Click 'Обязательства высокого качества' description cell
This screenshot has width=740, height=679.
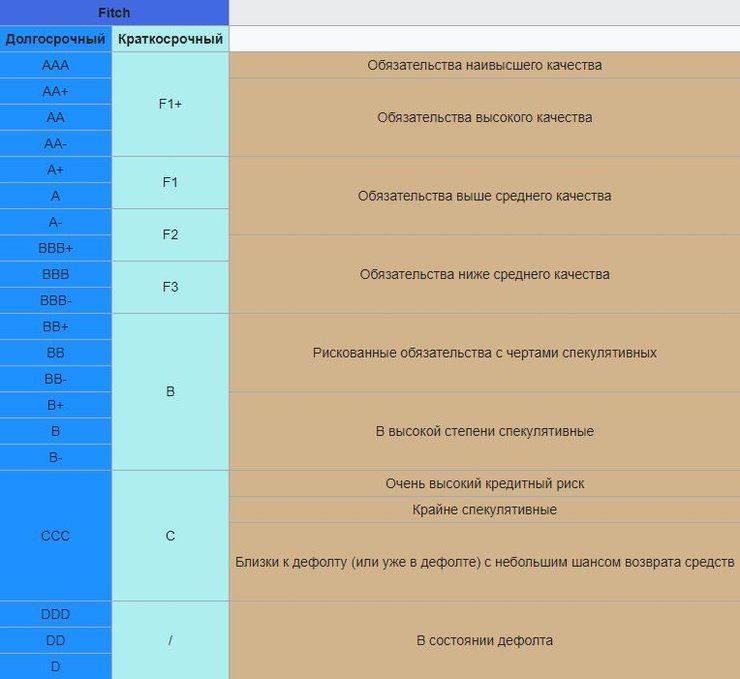pyautogui.click(x=484, y=117)
